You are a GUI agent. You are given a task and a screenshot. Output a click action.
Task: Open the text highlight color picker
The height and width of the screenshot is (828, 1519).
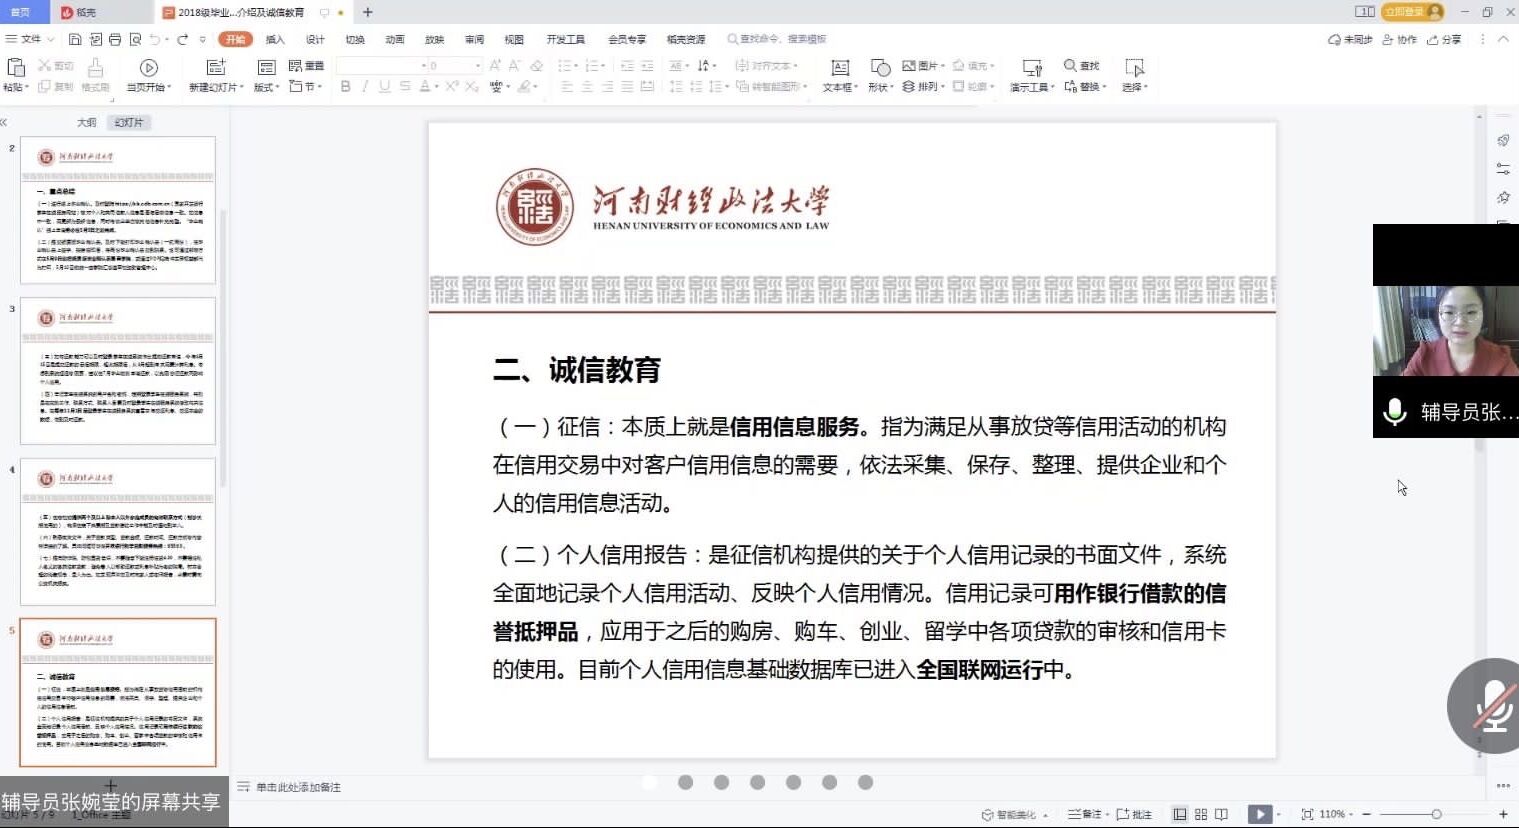[527, 87]
